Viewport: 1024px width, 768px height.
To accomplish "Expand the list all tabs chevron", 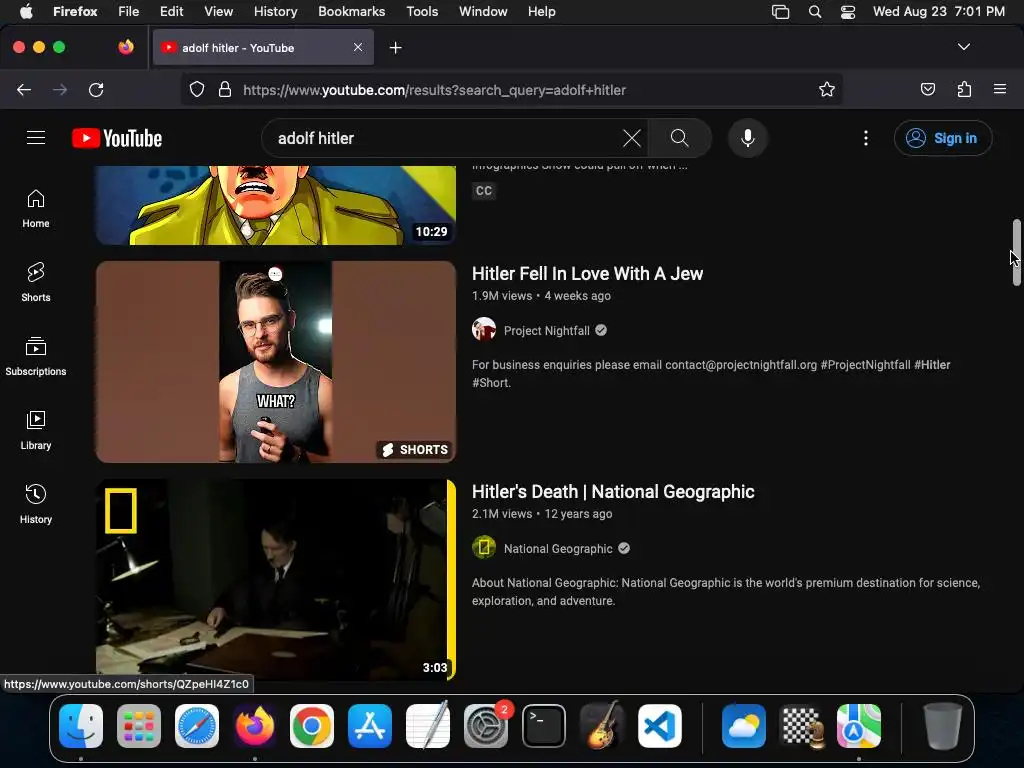I will pos(963,47).
